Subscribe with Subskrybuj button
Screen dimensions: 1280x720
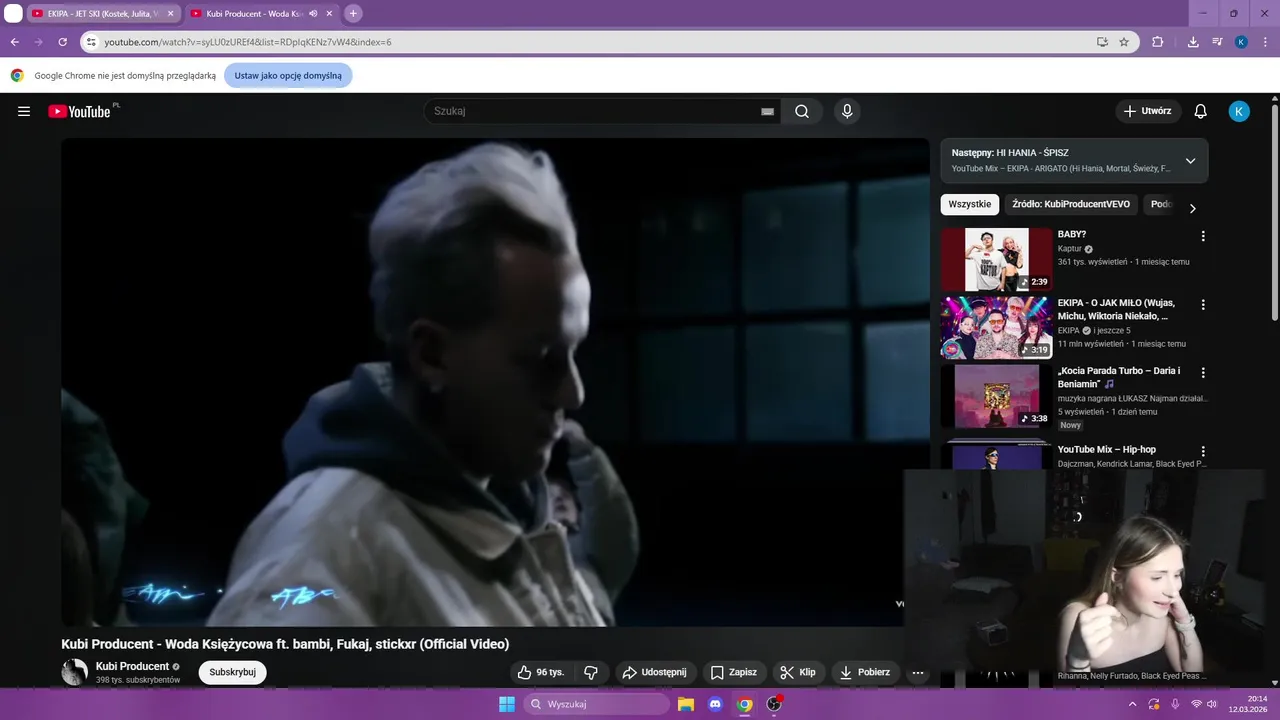point(232,672)
